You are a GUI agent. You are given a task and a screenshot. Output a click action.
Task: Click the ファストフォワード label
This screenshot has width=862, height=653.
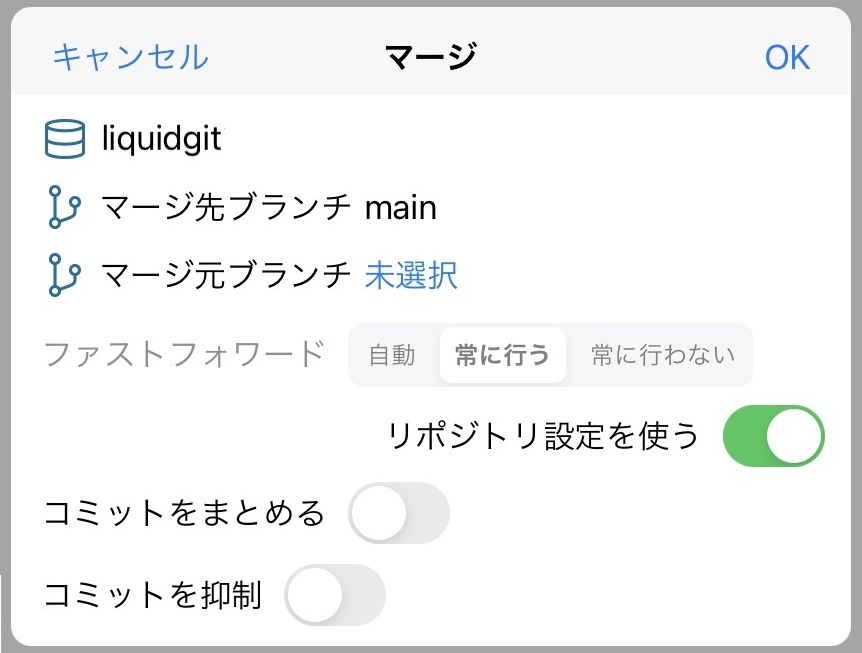(185, 353)
